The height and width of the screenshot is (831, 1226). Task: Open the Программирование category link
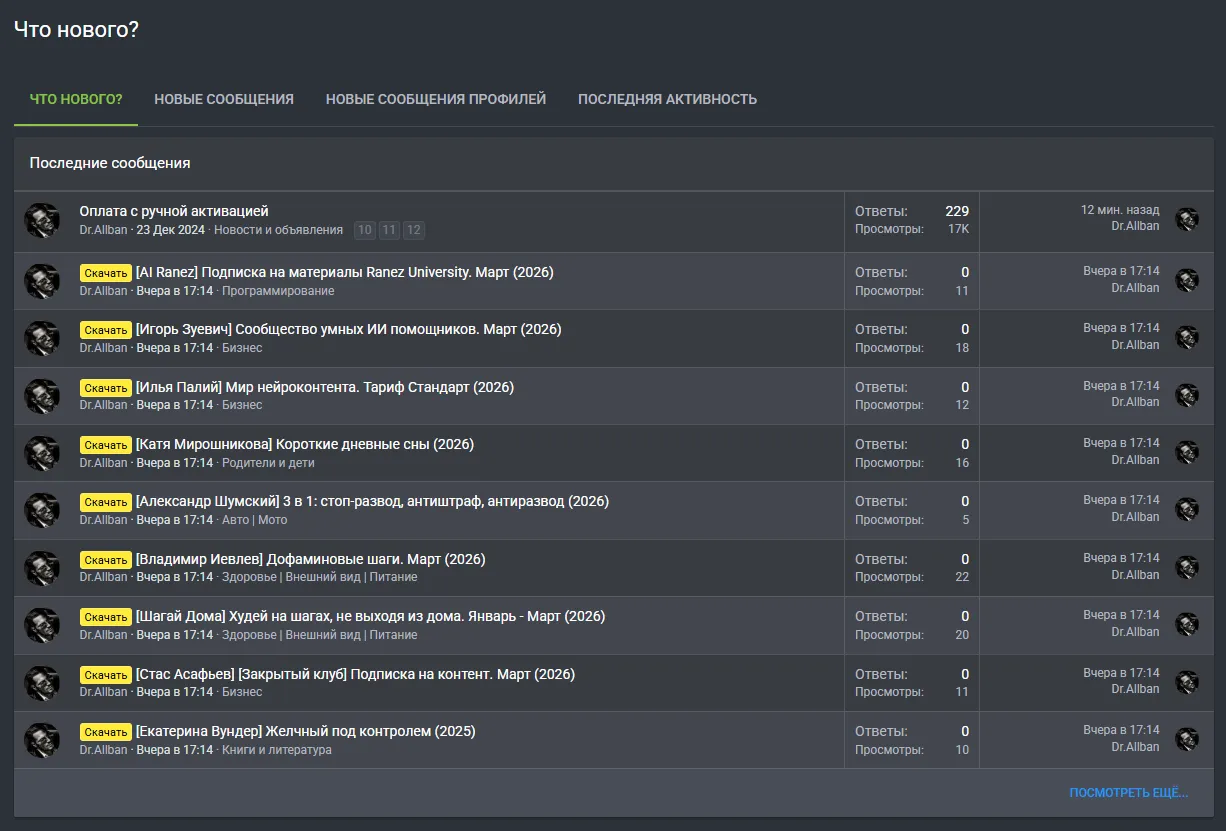point(278,291)
